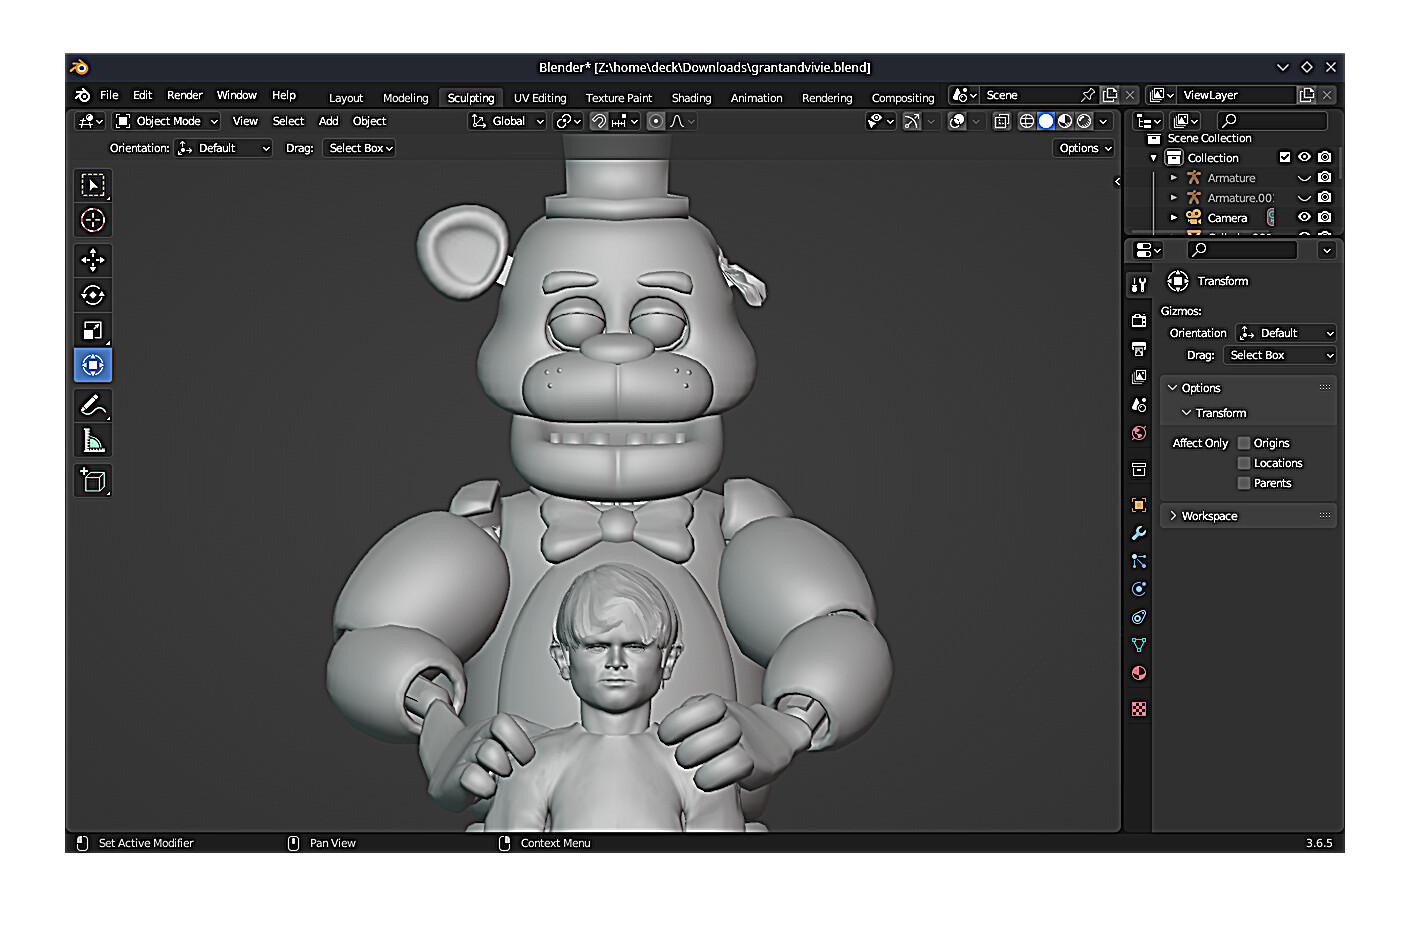Open the viewport Add menu

point(328,121)
